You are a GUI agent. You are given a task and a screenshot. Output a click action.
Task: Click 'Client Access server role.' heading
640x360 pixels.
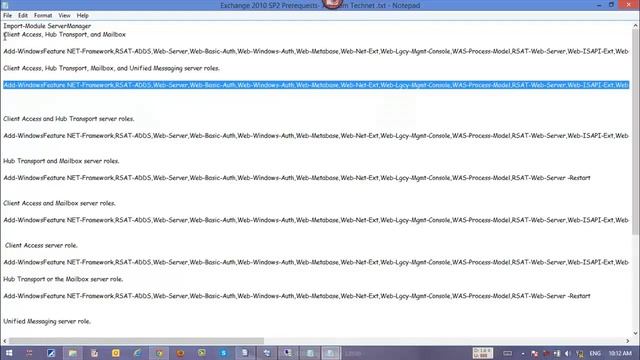pyautogui.click(x=41, y=245)
